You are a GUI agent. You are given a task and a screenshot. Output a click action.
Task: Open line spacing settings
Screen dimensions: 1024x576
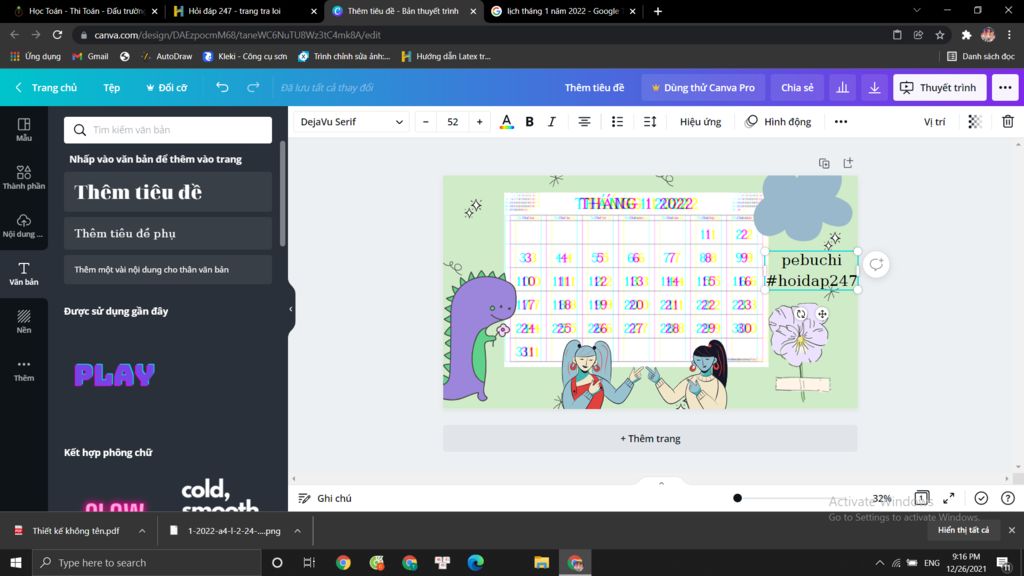[x=650, y=122]
